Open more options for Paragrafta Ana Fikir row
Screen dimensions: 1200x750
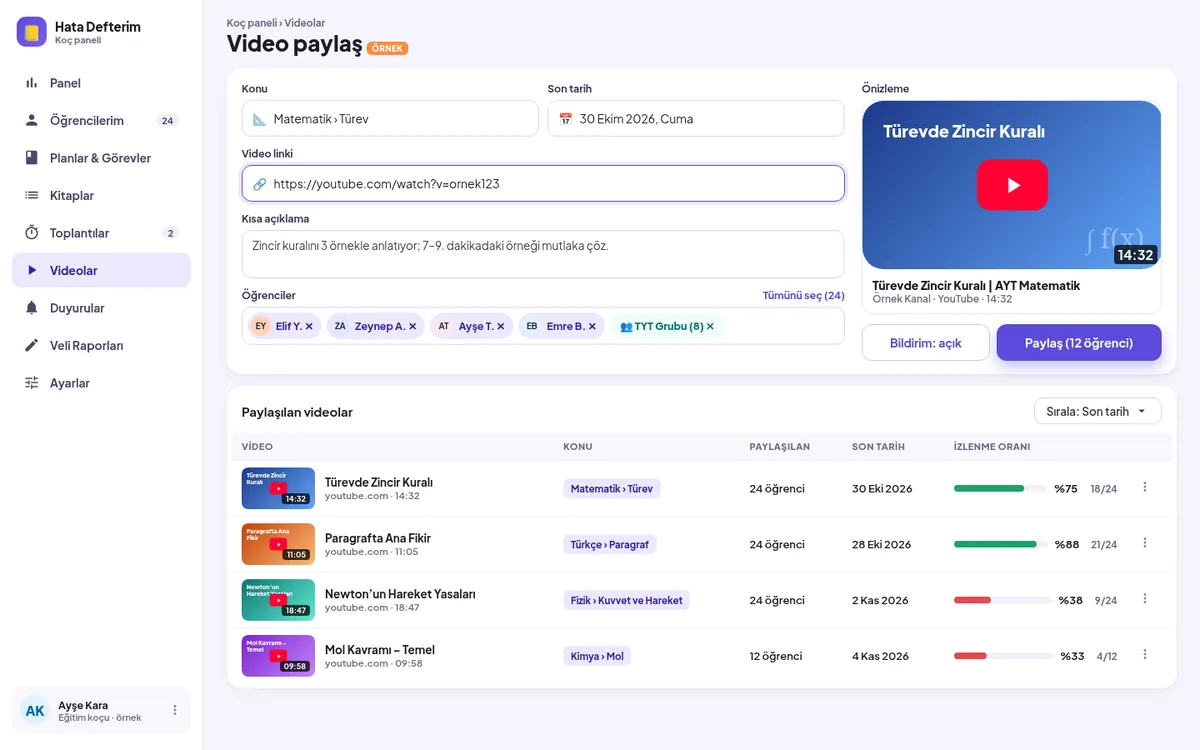[1145, 544]
